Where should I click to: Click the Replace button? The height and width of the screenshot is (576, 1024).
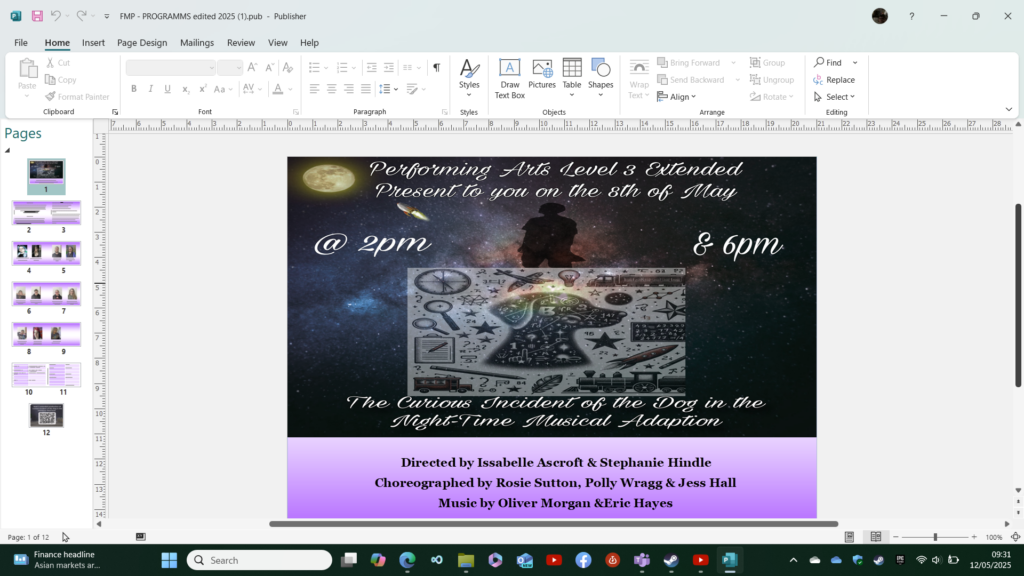tap(834, 80)
